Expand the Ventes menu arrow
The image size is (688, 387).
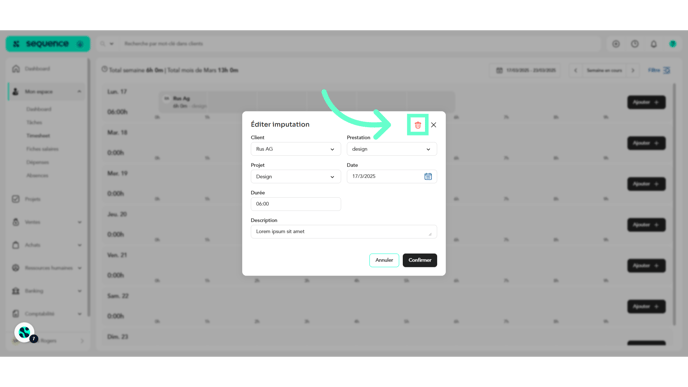coord(79,222)
